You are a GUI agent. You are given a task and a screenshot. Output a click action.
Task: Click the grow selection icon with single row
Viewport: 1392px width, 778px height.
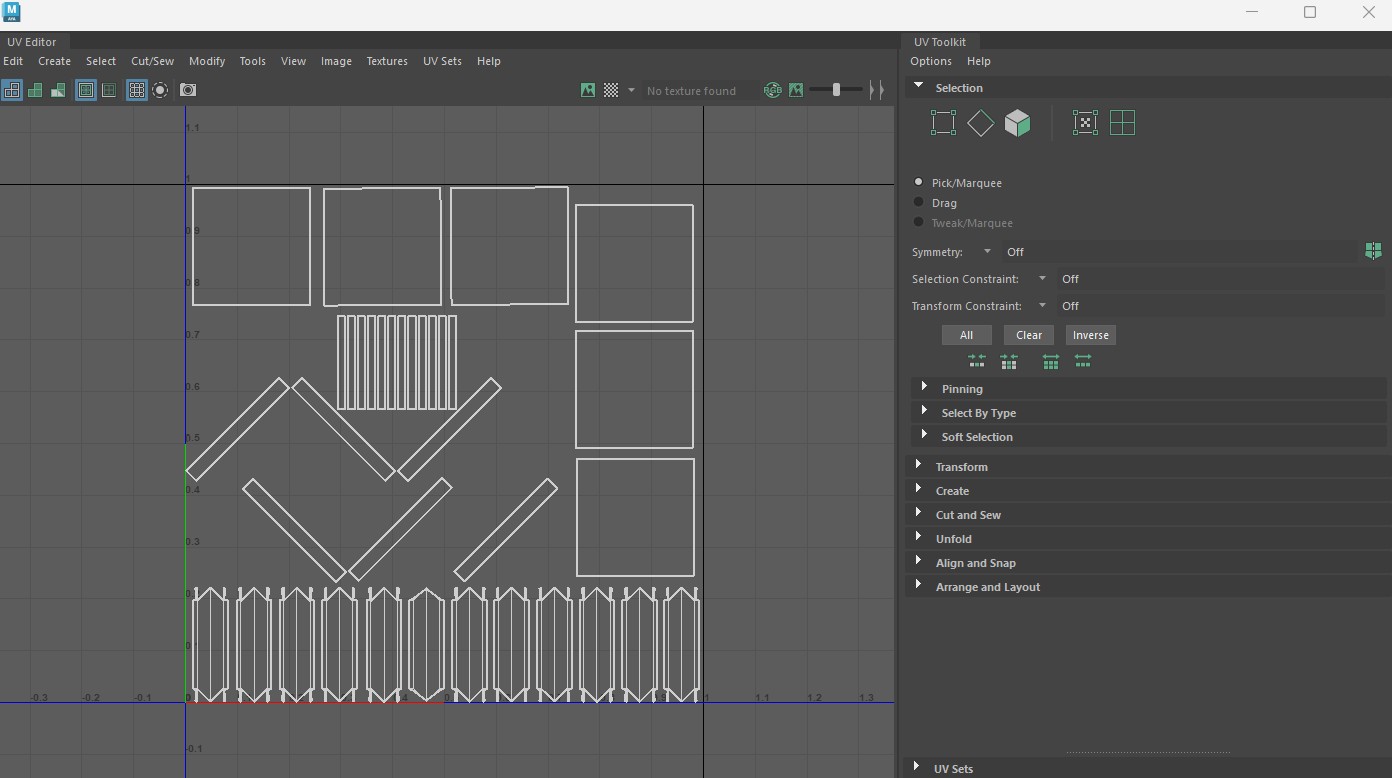coord(1083,361)
